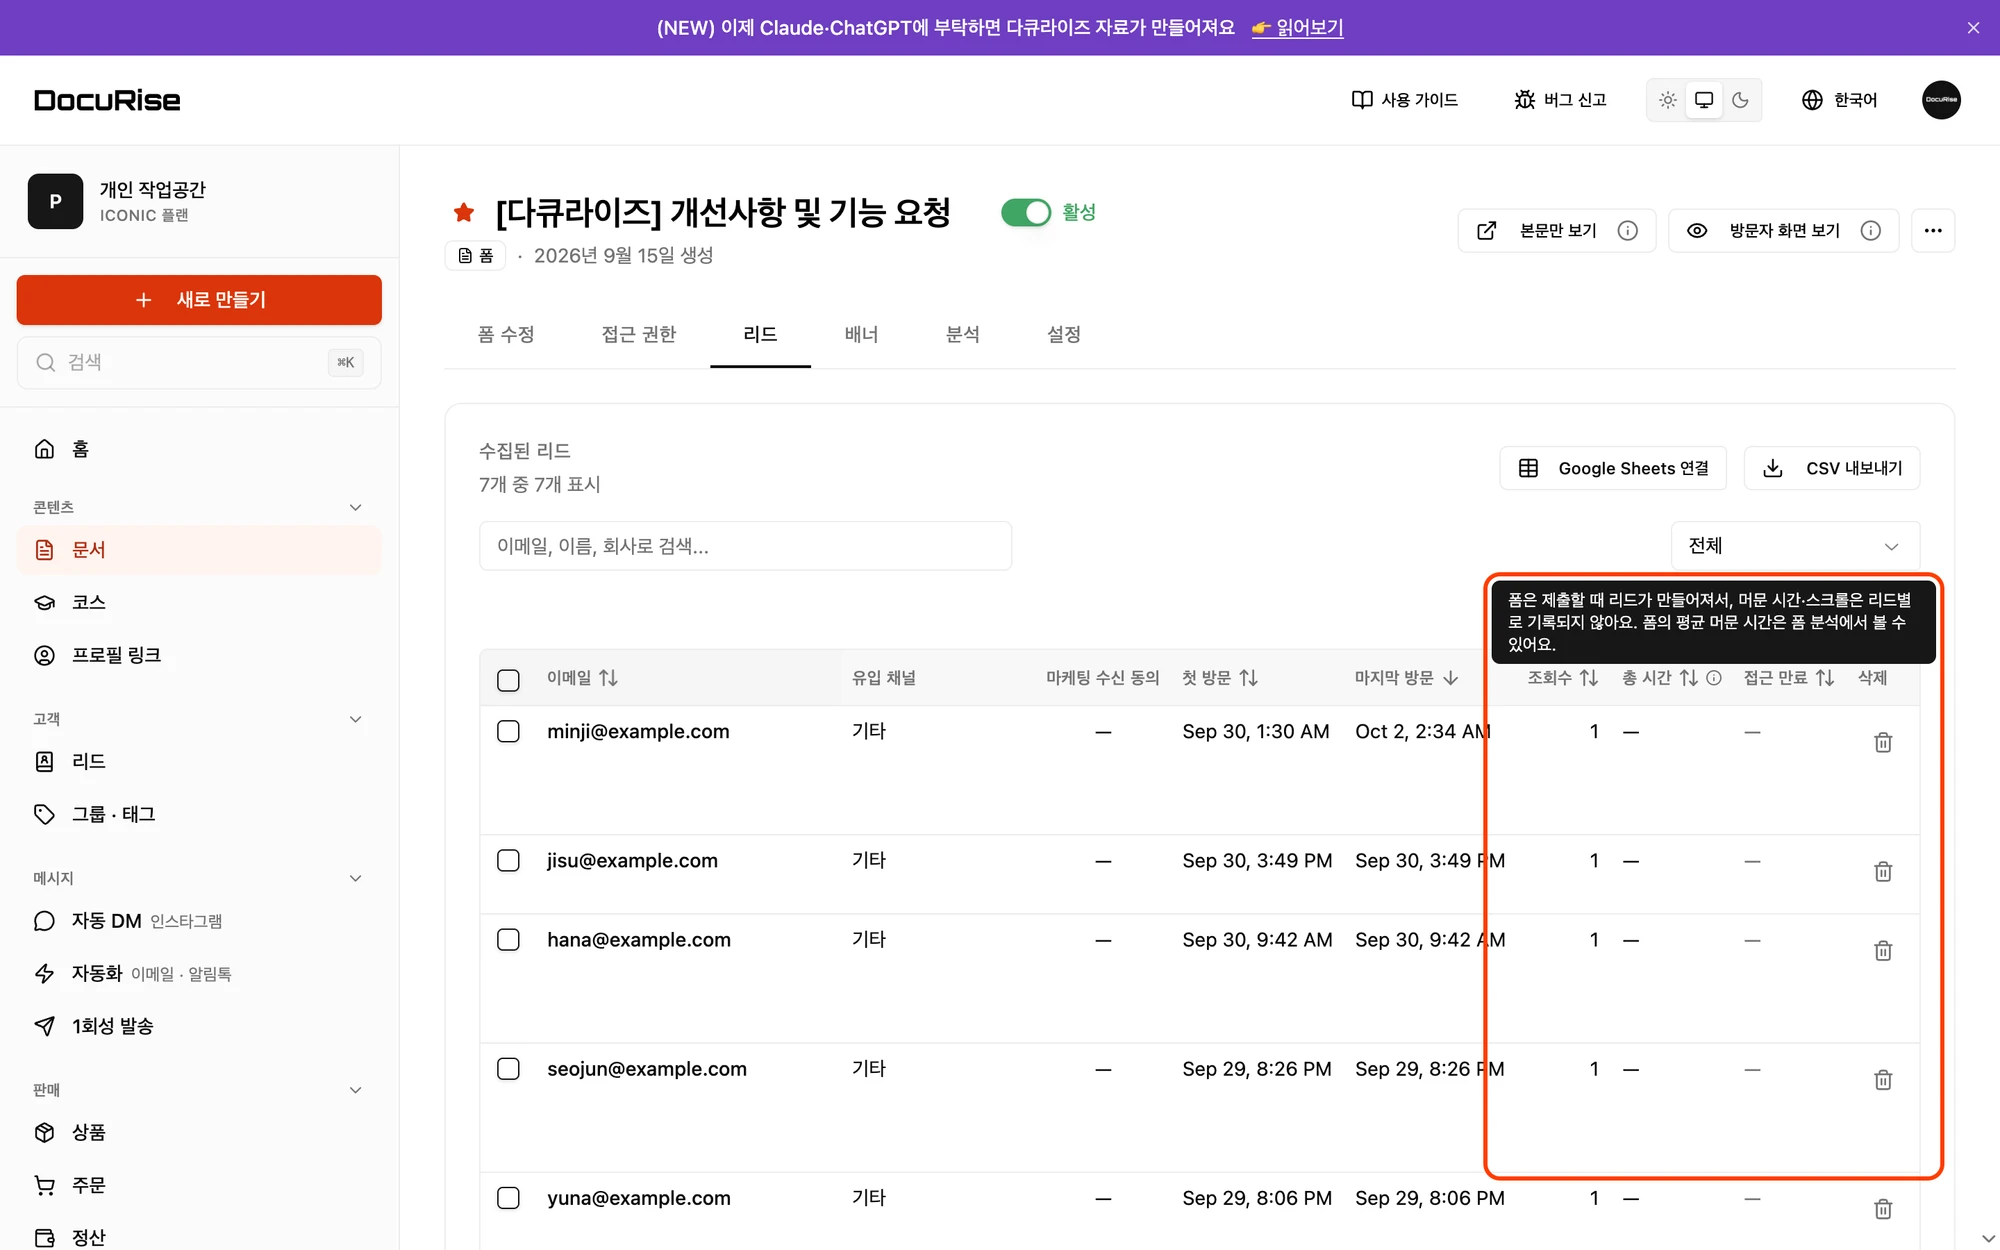Open 그룹 · 태그 in sidebar
Screen dimensions: 2000x1250
199,814
